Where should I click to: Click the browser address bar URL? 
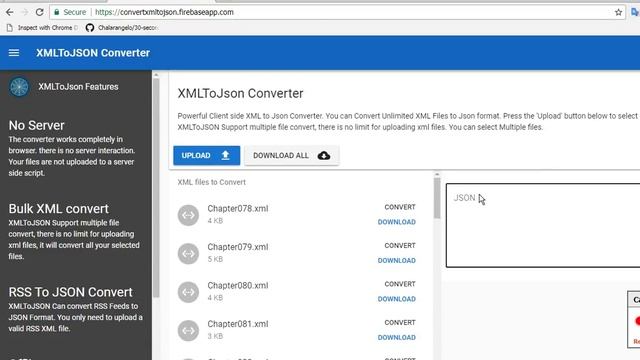click(x=164, y=12)
